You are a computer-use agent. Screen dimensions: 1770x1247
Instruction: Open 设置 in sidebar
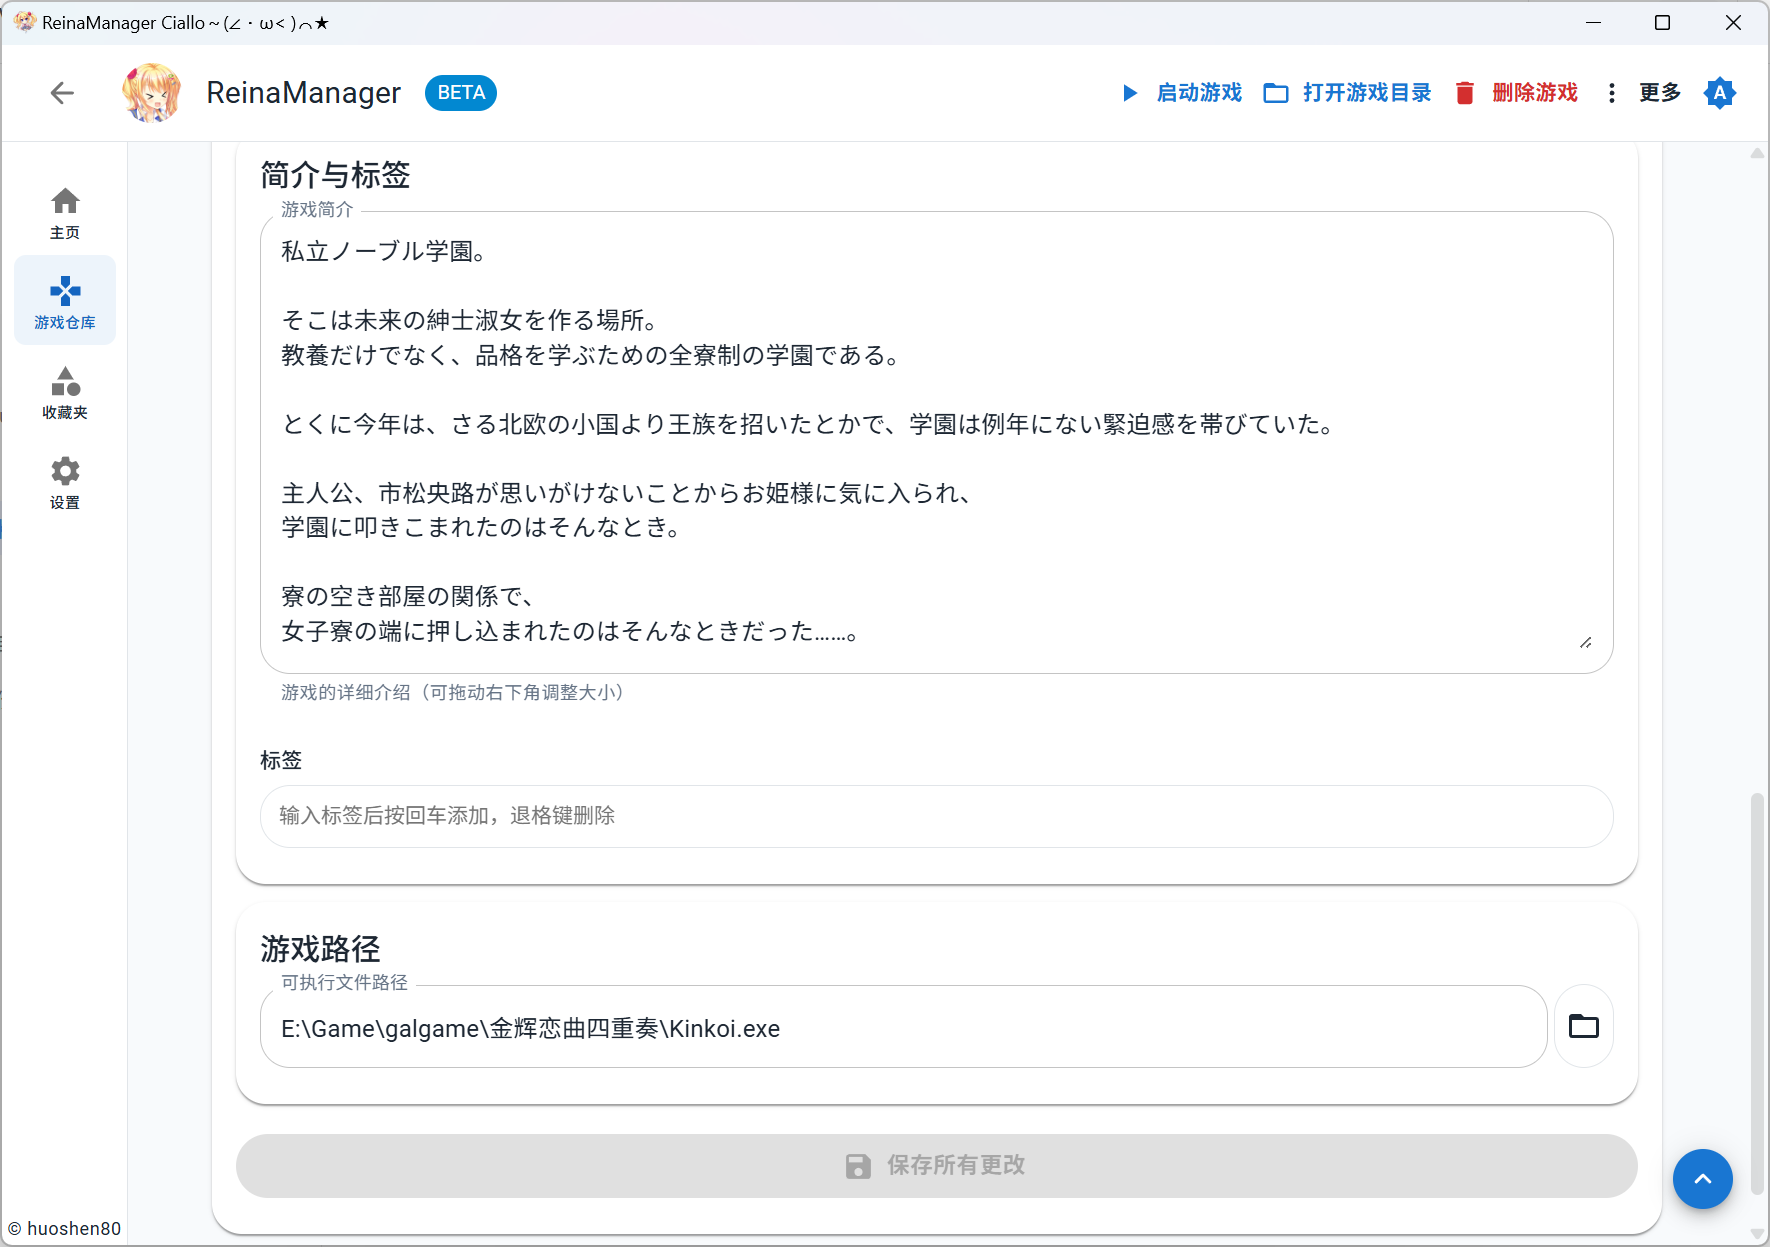tap(65, 481)
